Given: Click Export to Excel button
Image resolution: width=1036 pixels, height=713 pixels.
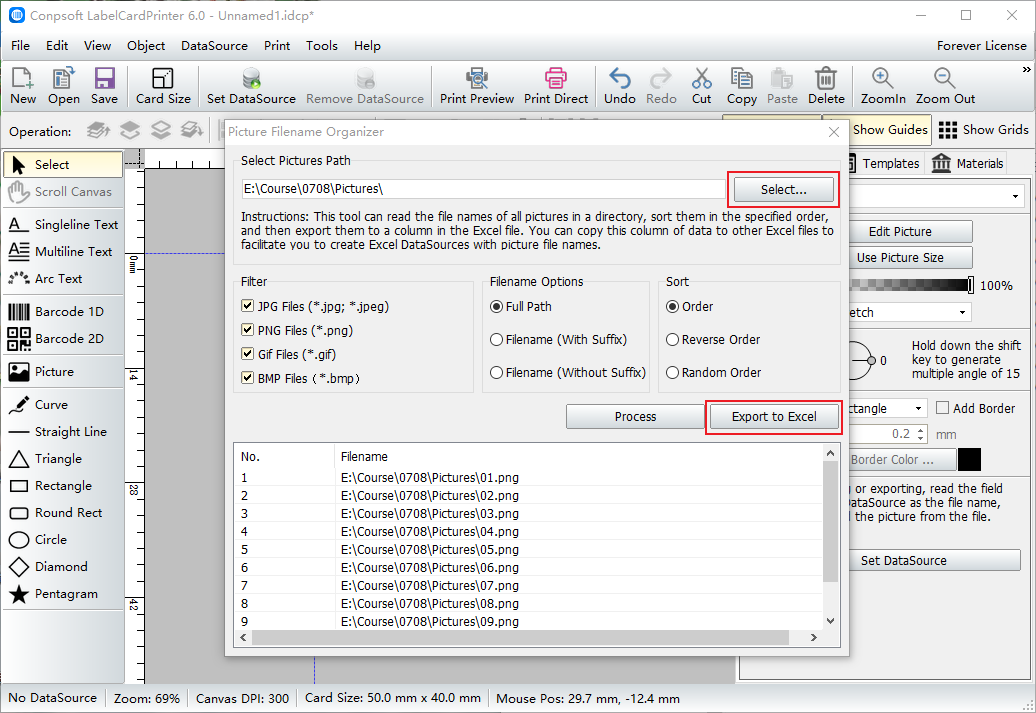Looking at the screenshot, I should point(774,417).
